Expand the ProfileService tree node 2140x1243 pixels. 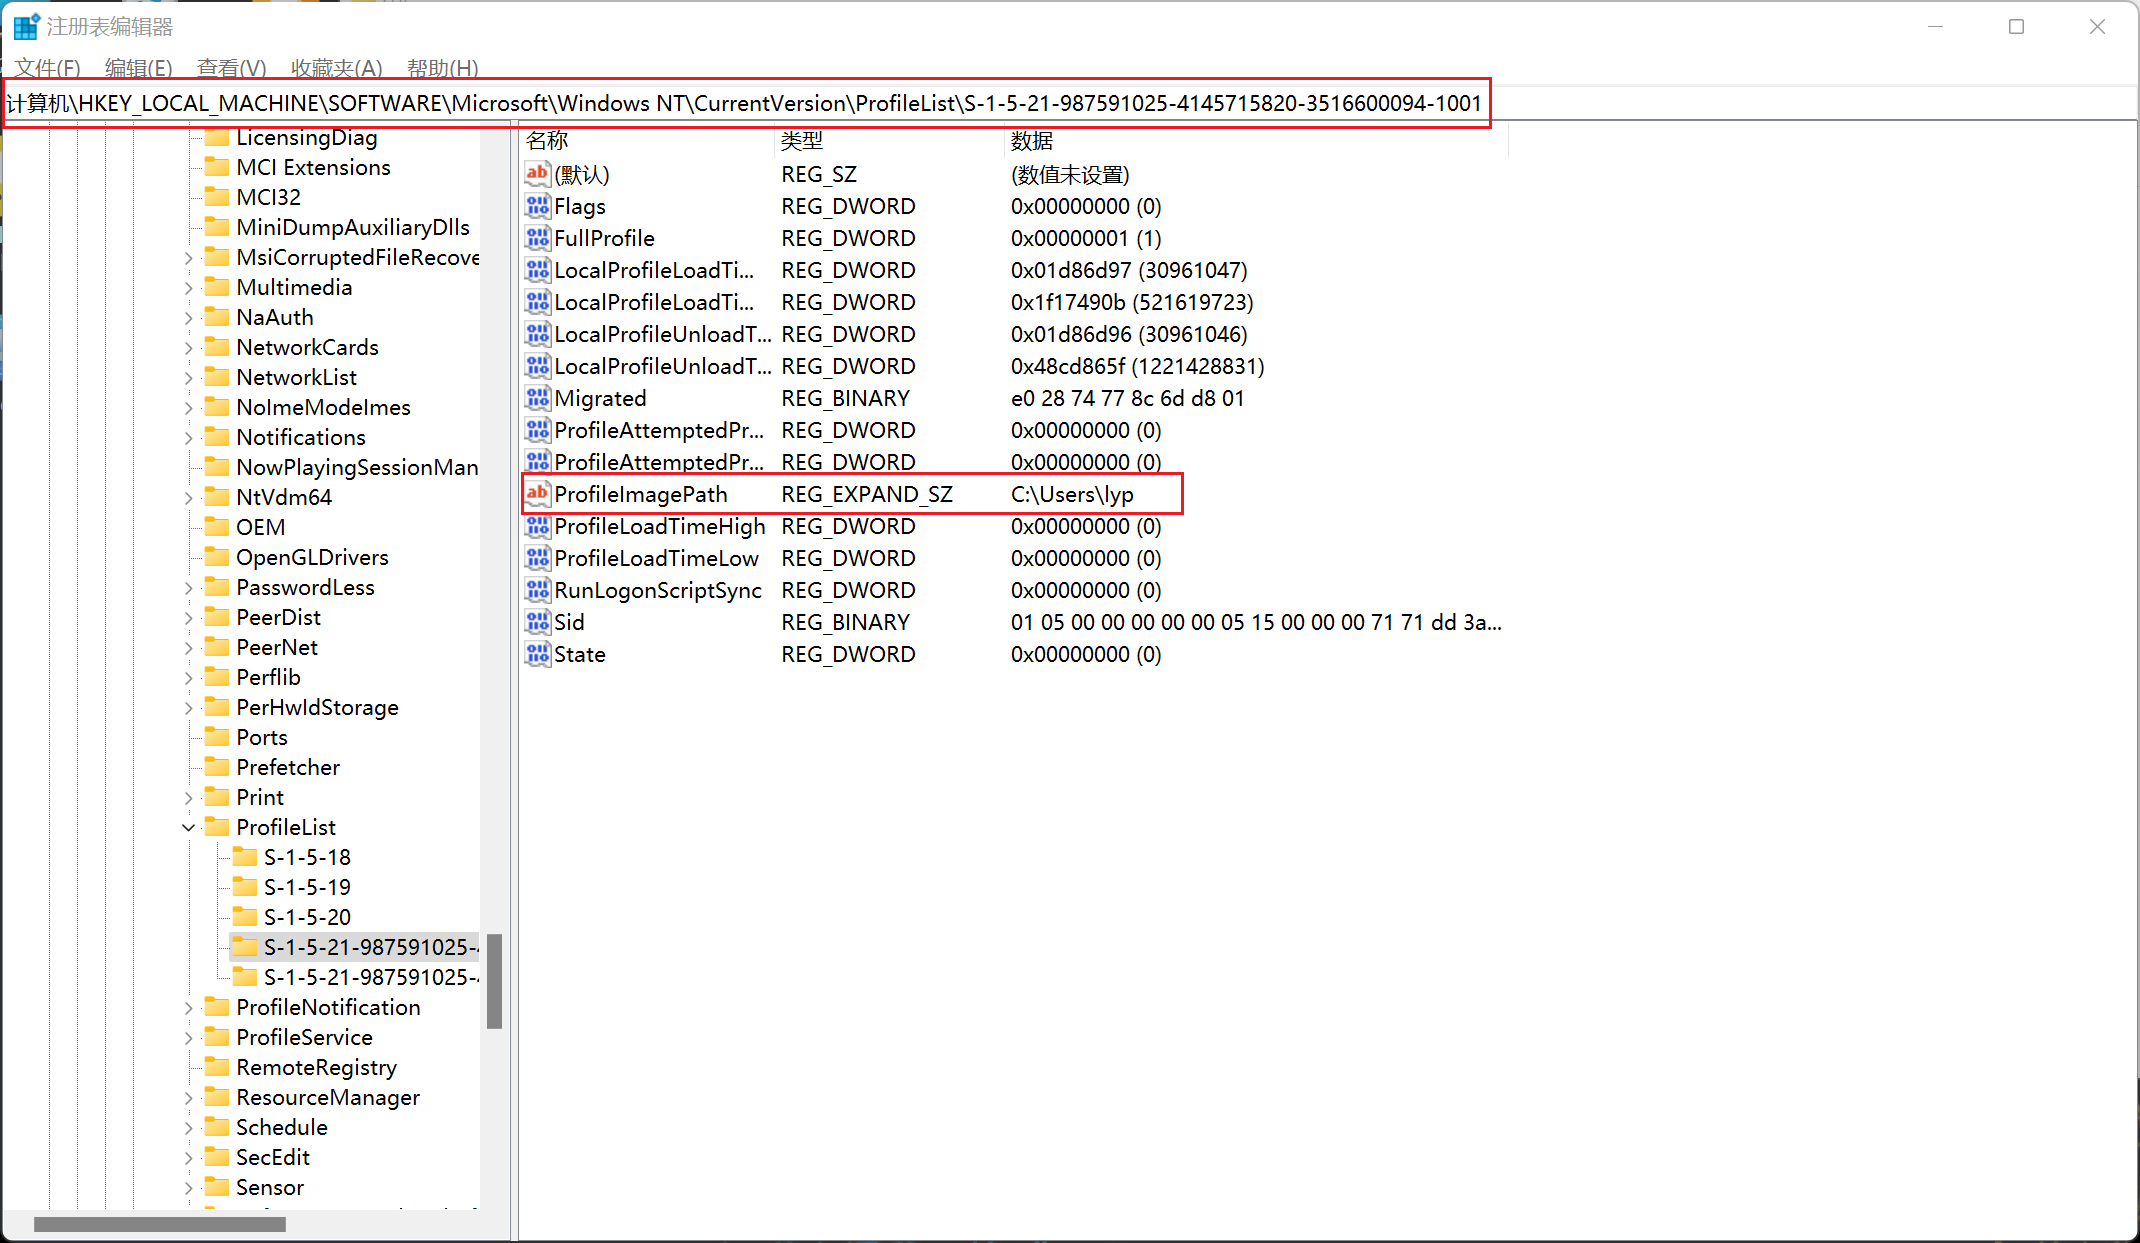point(188,1038)
